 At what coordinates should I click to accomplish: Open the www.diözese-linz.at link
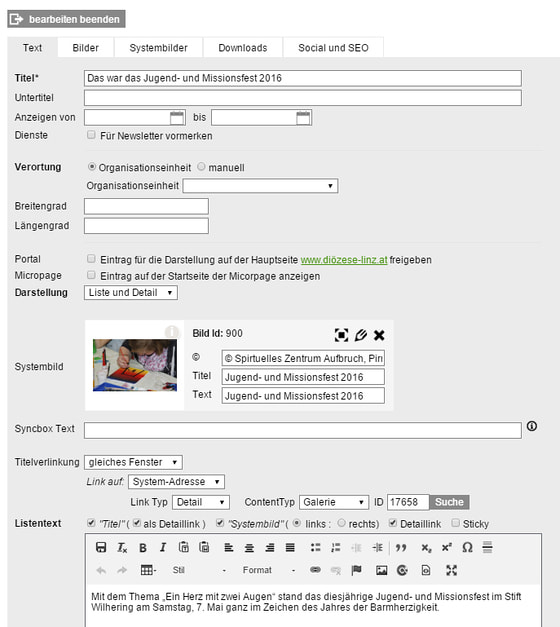[344, 260]
